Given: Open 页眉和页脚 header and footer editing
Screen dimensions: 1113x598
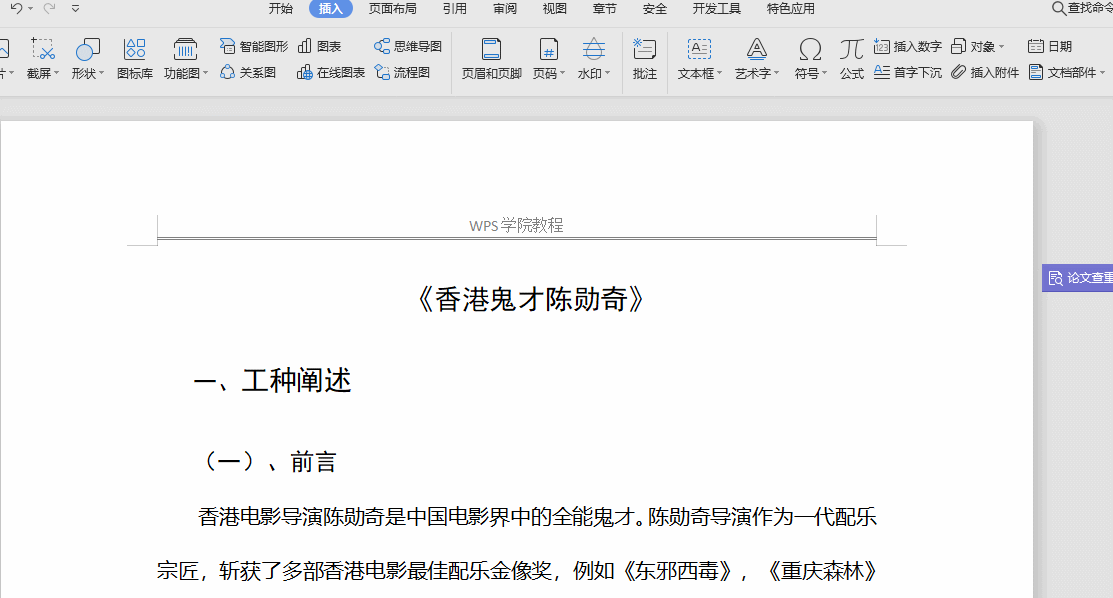Looking at the screenshot, I should (x=490, y=58).
